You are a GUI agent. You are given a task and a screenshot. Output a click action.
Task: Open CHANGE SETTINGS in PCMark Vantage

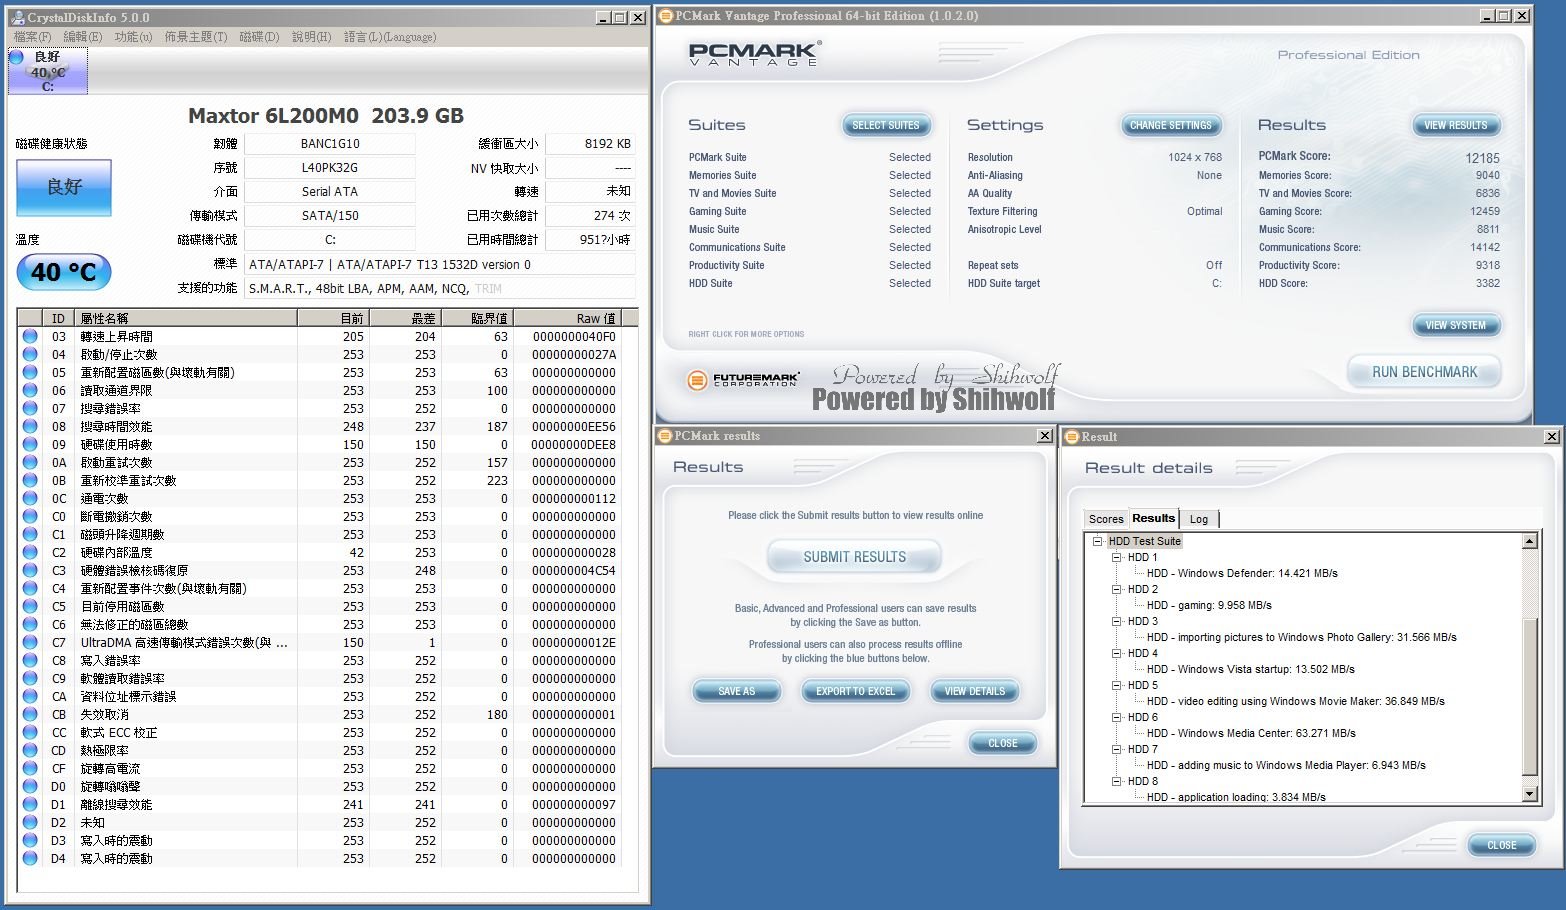coord(1170,126)
